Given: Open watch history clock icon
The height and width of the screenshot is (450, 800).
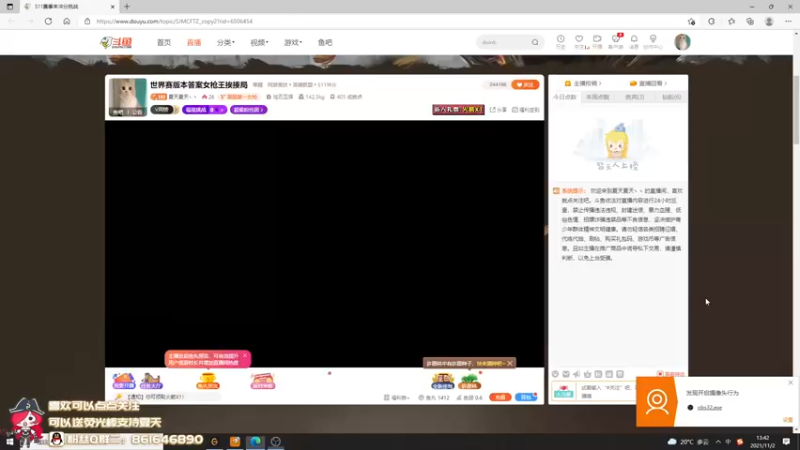Looking at the screenshot, I should pos(561,41).
